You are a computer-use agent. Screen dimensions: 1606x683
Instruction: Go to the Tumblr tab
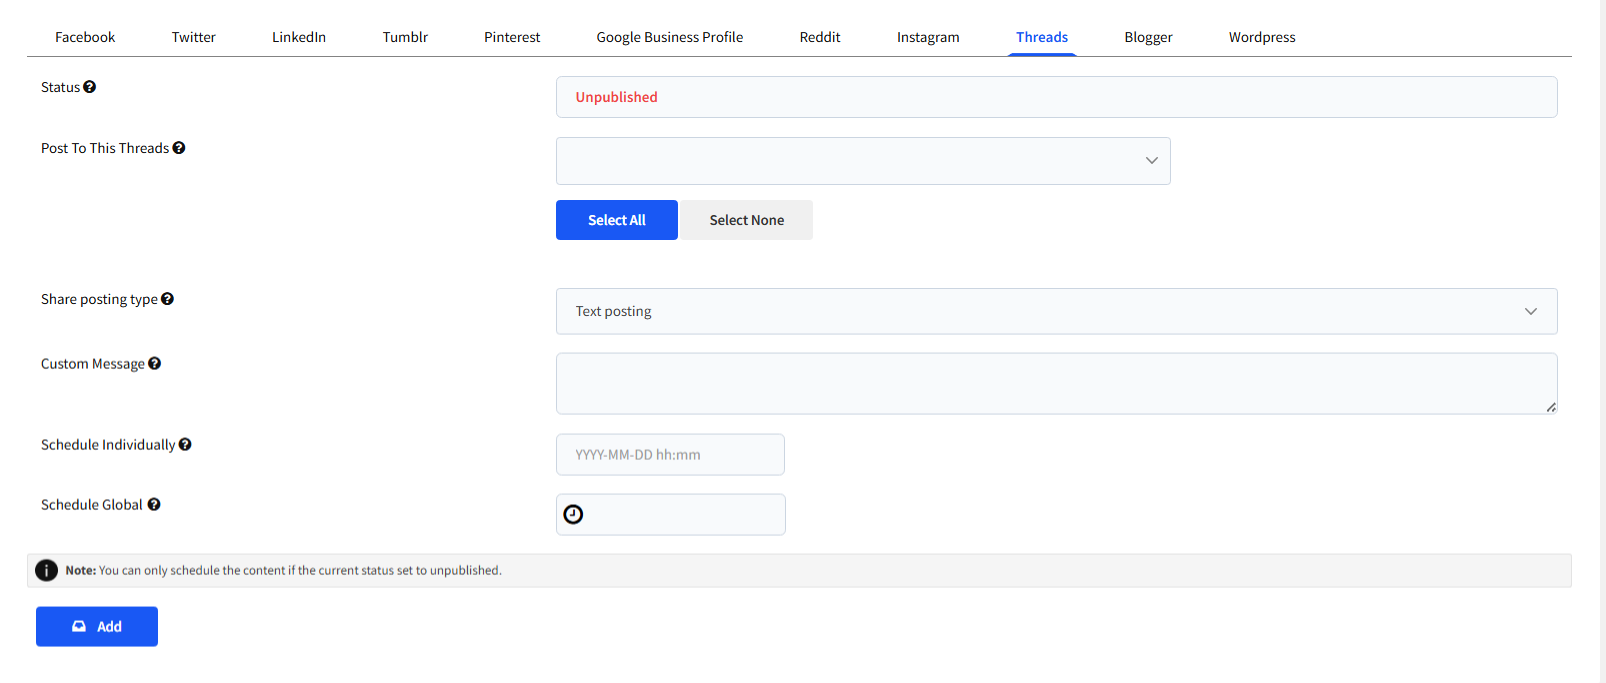point(405,37)
